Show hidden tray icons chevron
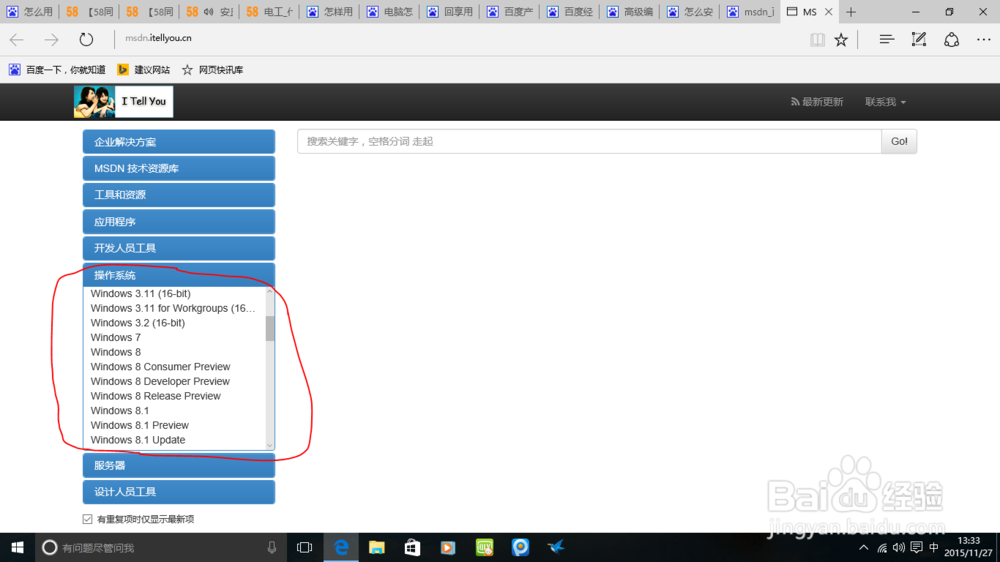 pos(864,547)
